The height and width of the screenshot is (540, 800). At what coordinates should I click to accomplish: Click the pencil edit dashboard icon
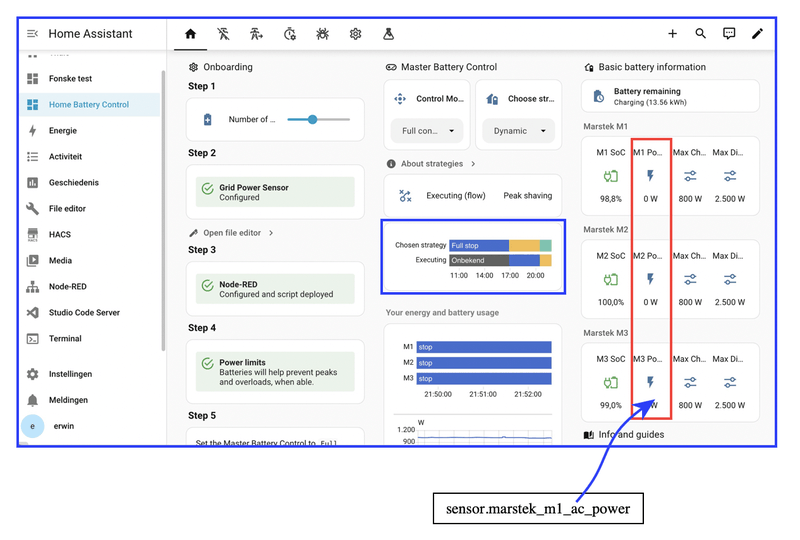pos(758,34)
